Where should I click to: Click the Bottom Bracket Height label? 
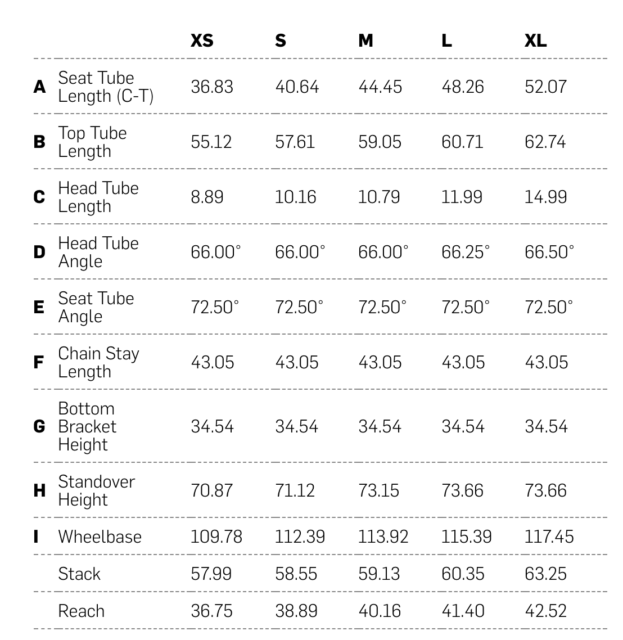tap(87, 426)
